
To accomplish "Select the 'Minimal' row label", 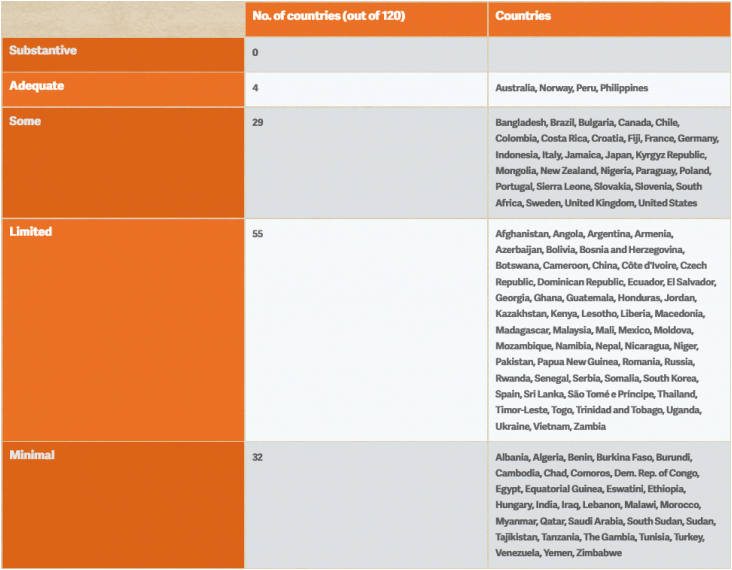I will (32, 455).
